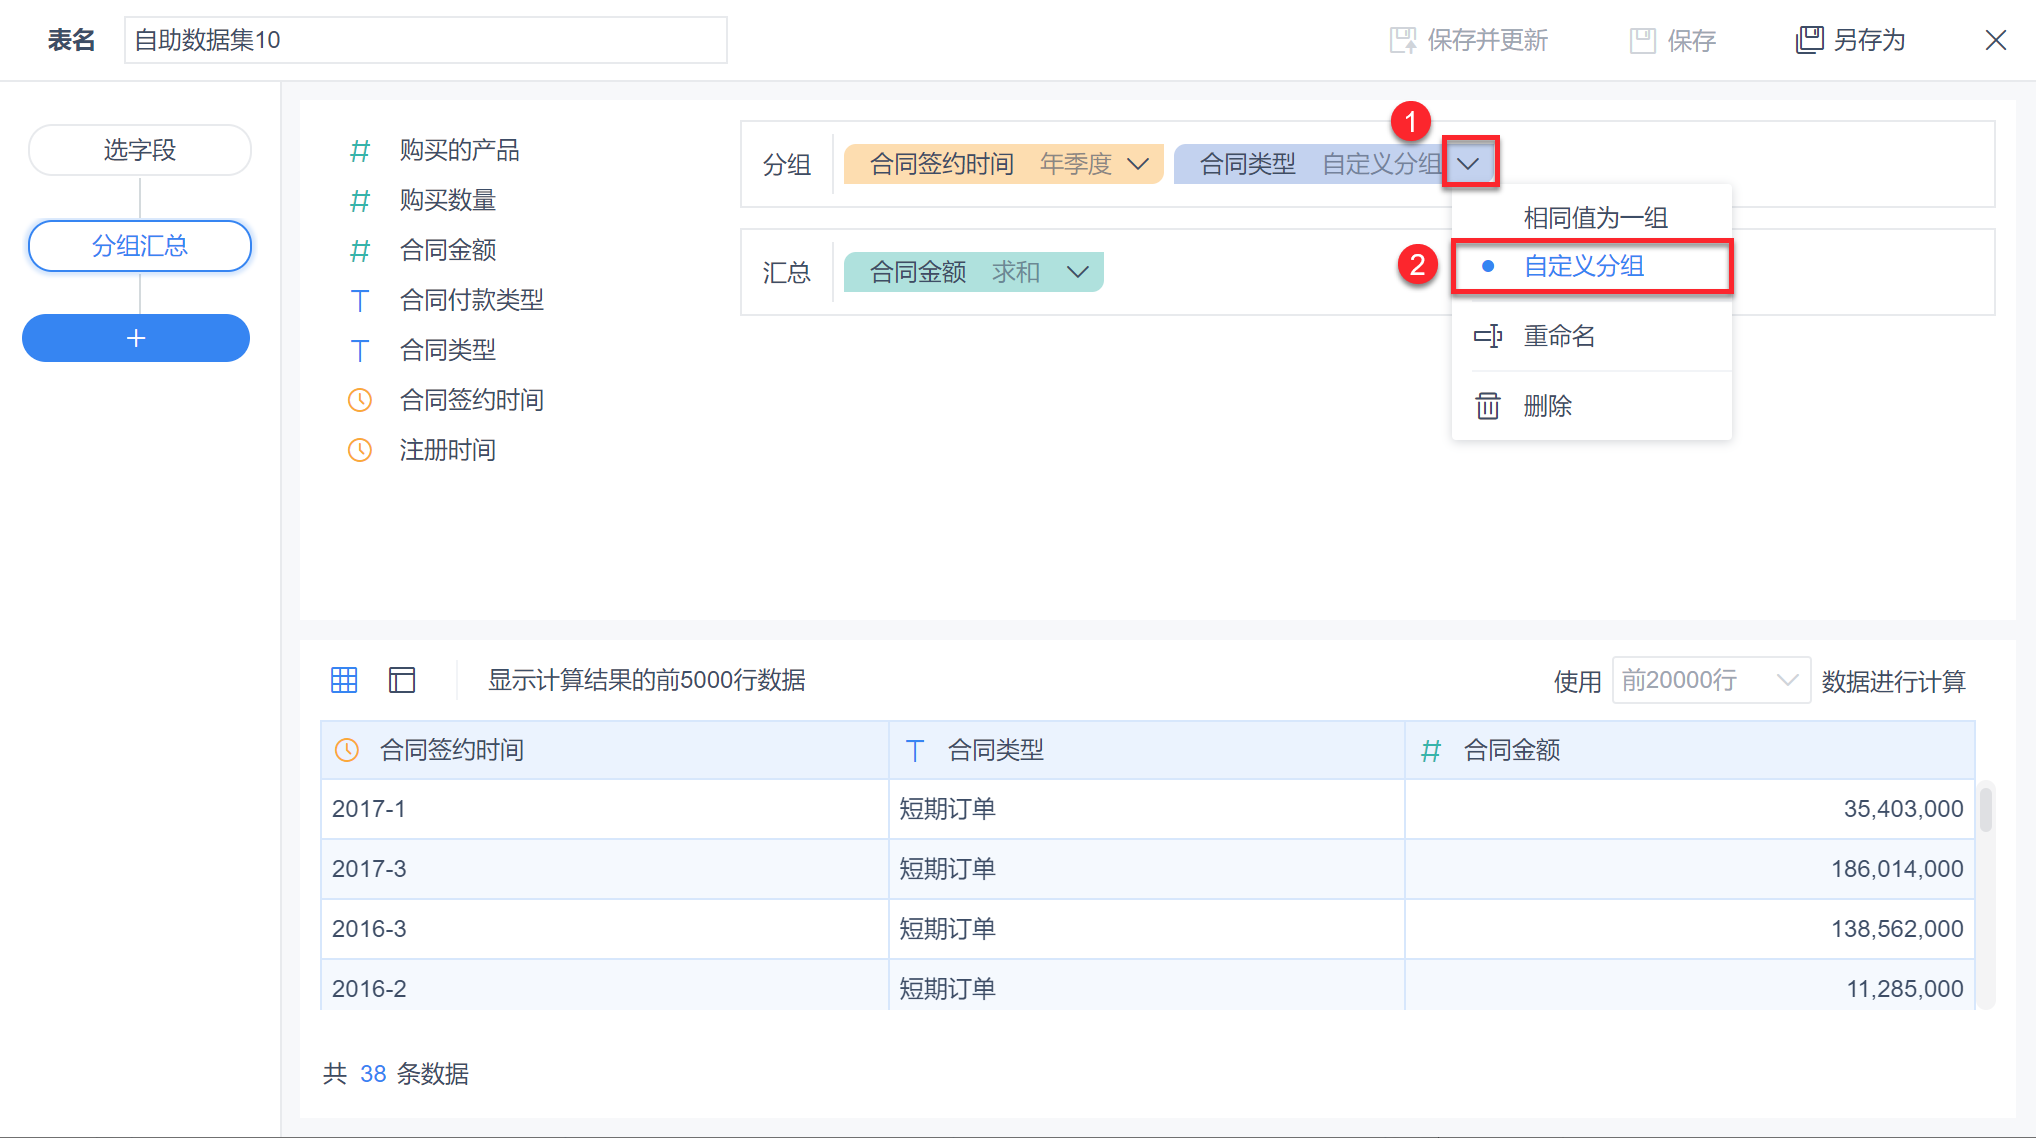This screenshot has height=1138, width=2036.
Task: Switch to table structure view icon
Action: coord(402,680)
